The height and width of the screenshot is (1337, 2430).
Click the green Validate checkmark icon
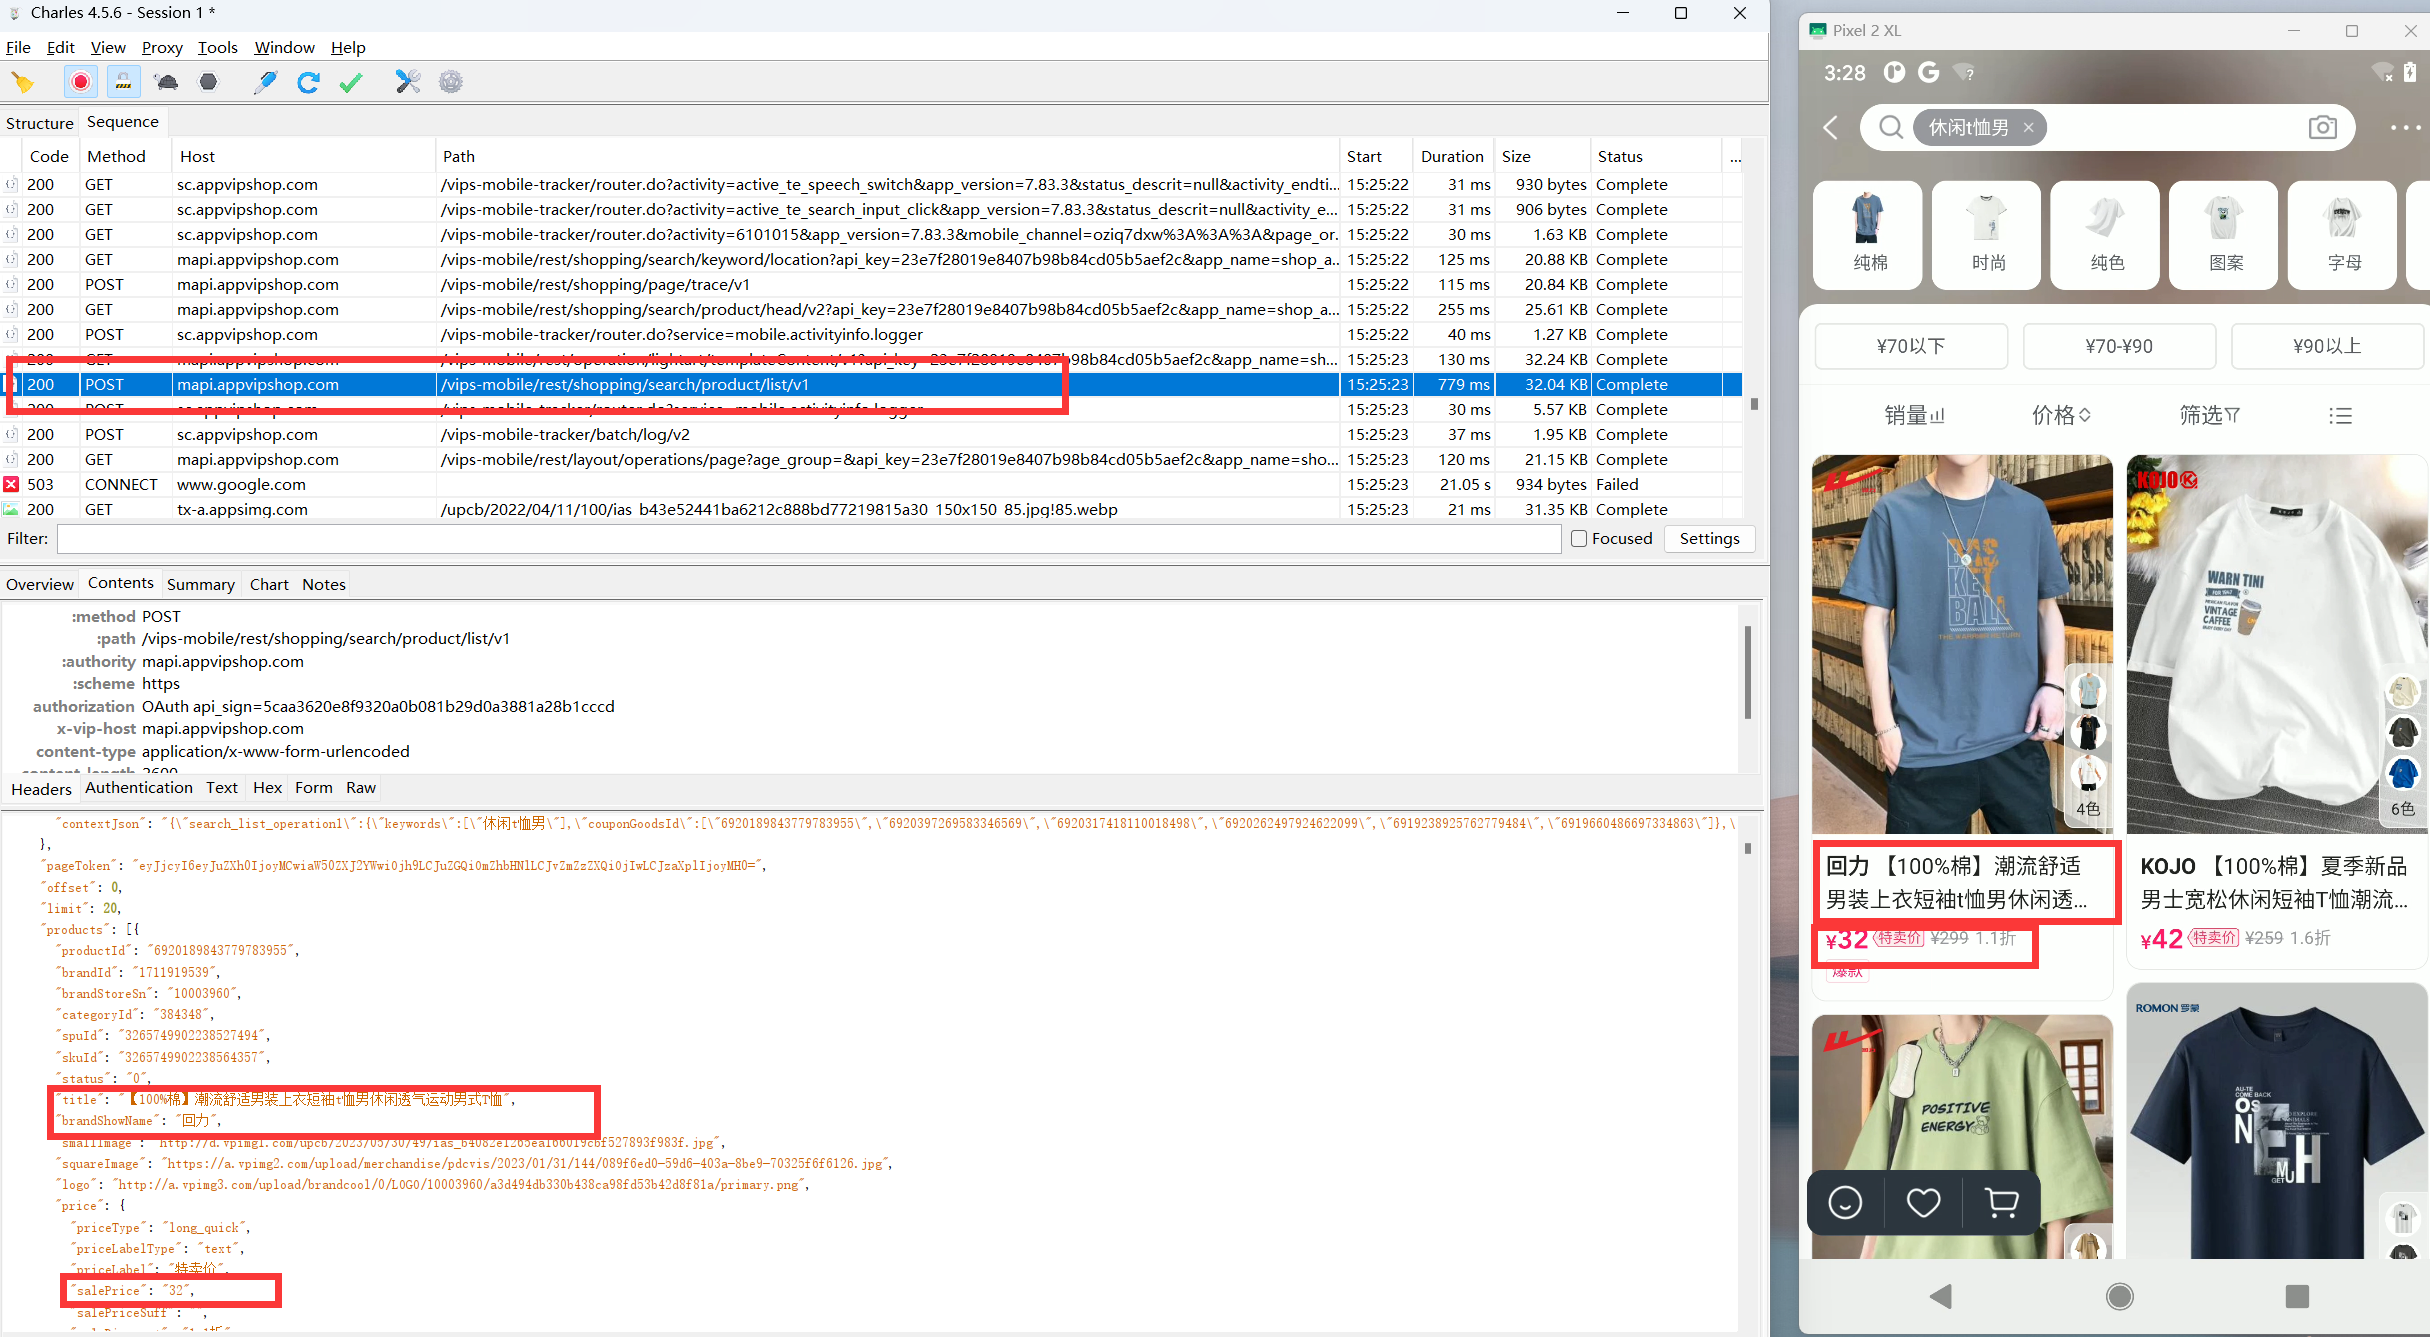(351, 82)
